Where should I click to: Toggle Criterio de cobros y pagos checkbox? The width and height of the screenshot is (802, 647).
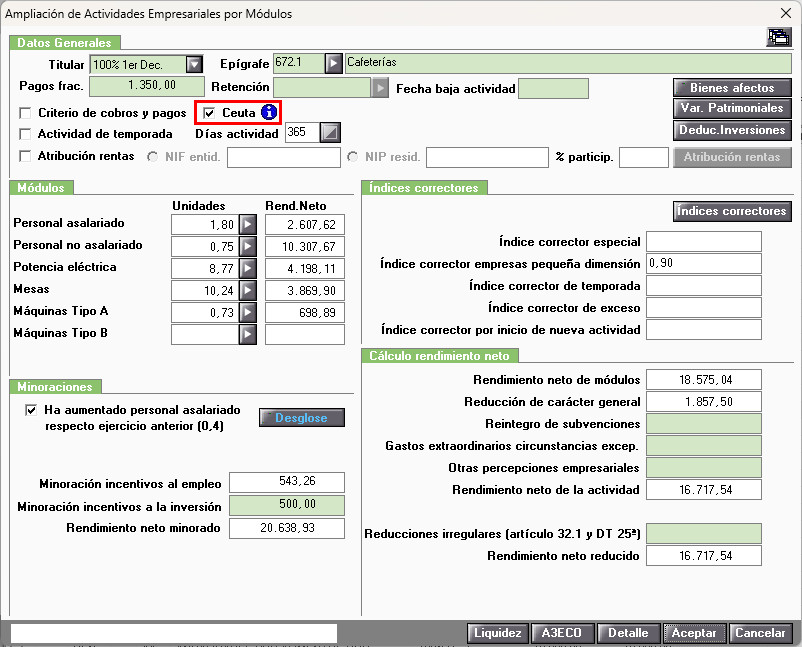tap(25, 113)
